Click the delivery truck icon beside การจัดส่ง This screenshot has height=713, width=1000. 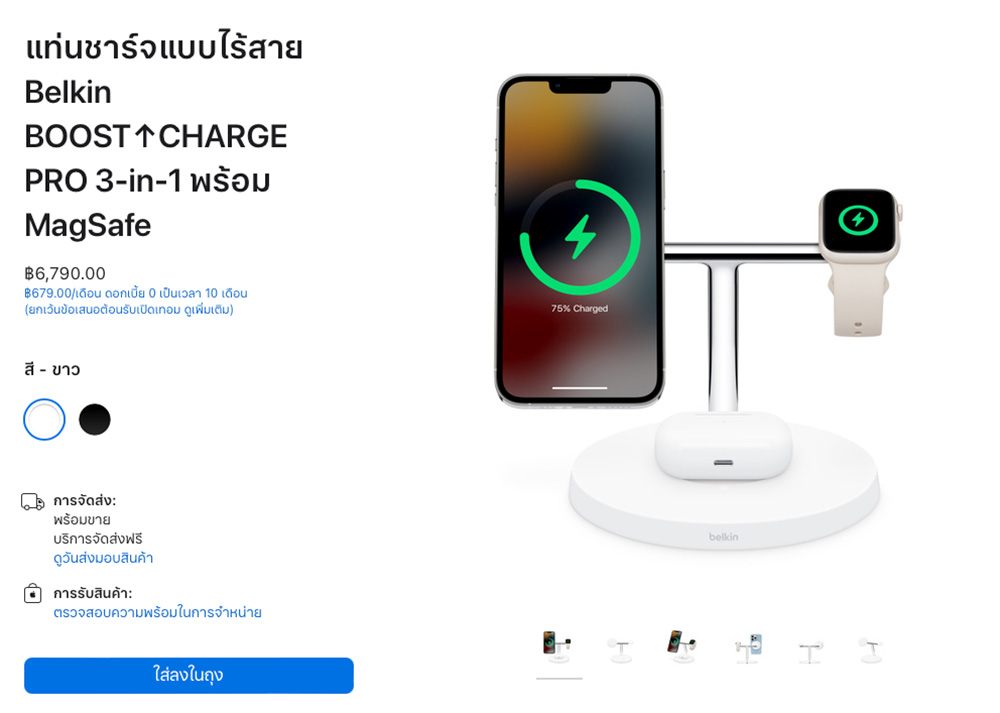[33, 502]
